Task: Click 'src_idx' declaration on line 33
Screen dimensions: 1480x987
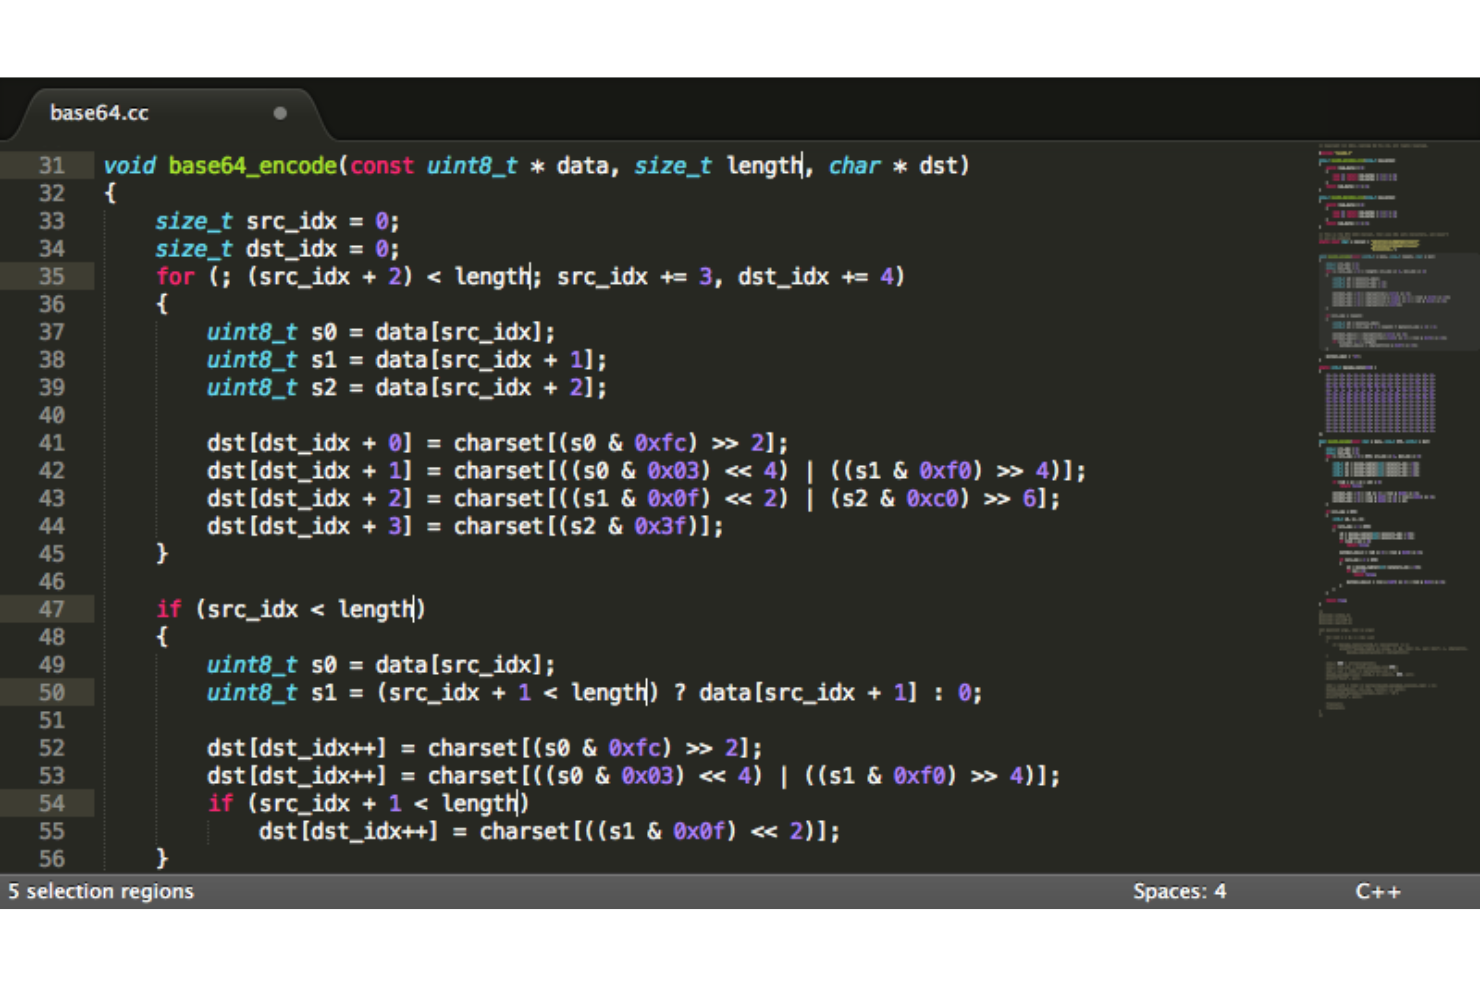Action: 292,221
